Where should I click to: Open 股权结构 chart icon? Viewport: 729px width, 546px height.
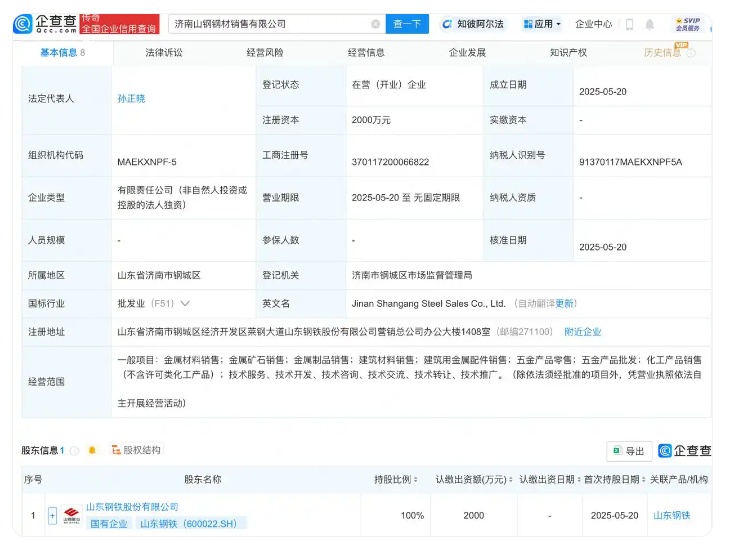(116, 449)
